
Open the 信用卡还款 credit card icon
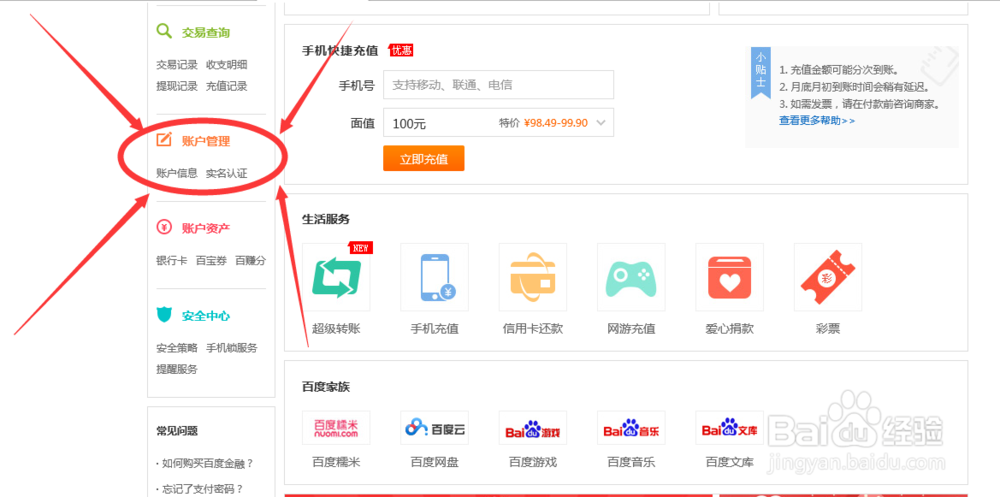tap(533, 278)
